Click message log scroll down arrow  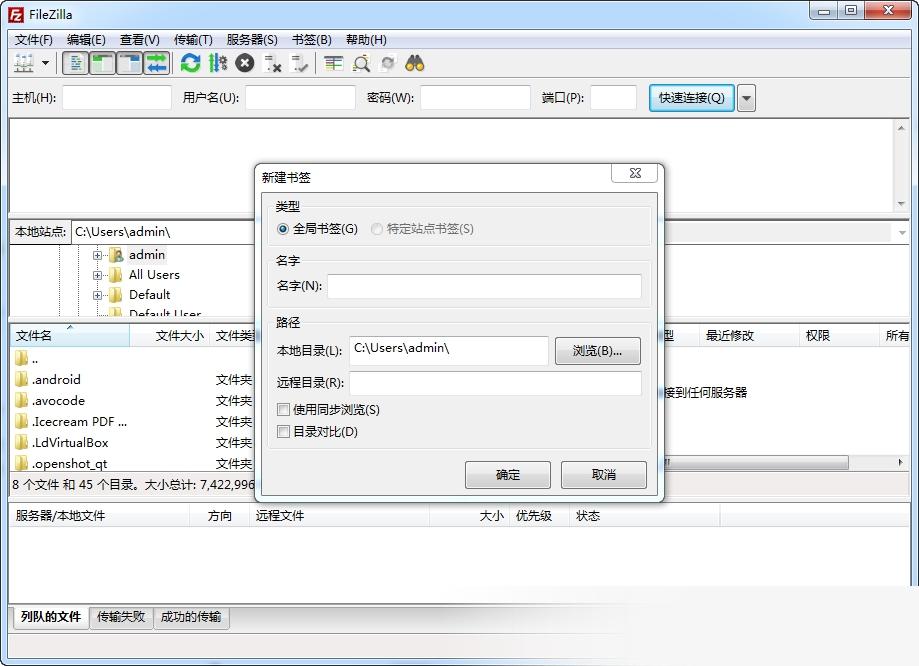coord(901,204)
